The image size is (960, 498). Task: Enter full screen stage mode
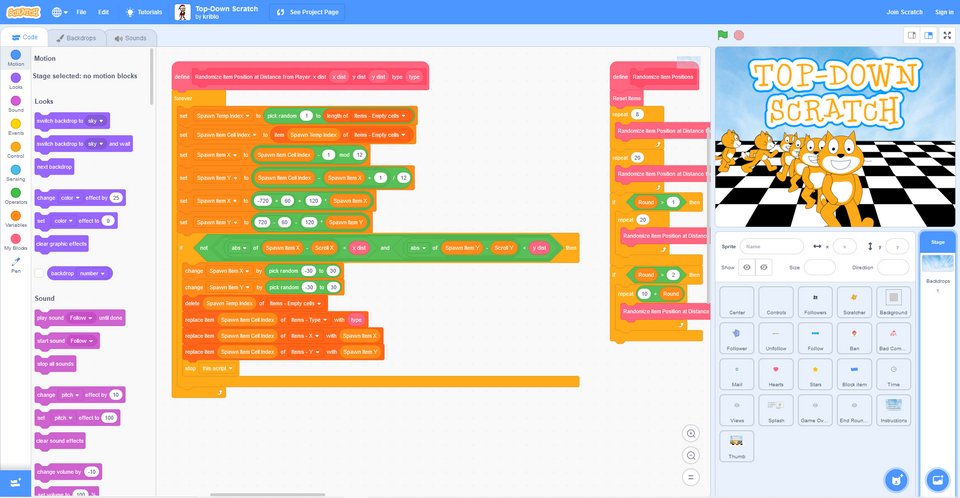click(947, 35)
